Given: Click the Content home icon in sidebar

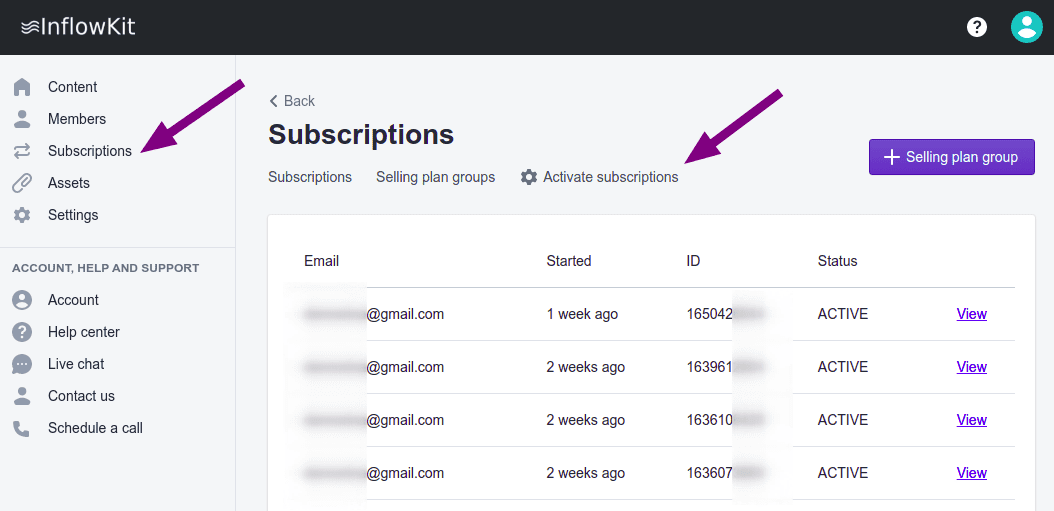Looking at the screenshot, I should click(x=22, y=87).
